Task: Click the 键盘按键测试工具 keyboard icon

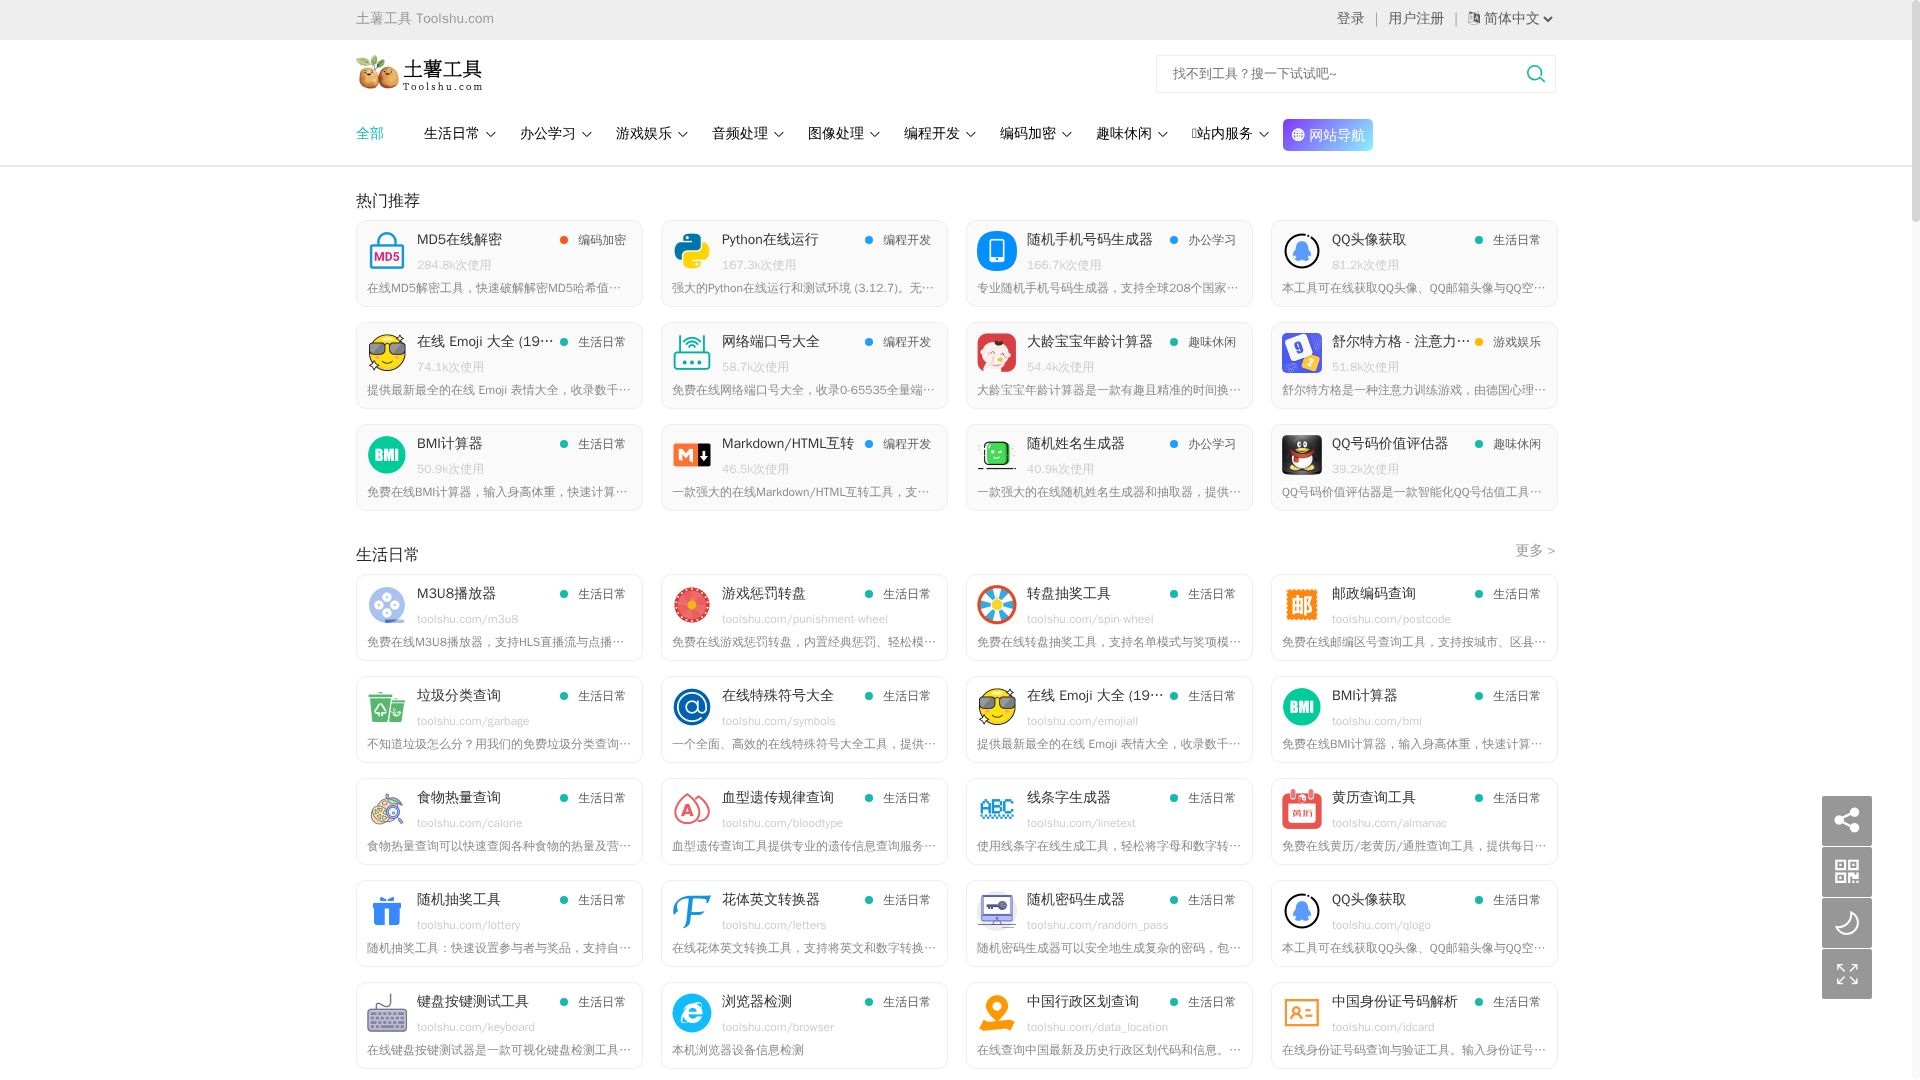Action: coord(387,1013)
